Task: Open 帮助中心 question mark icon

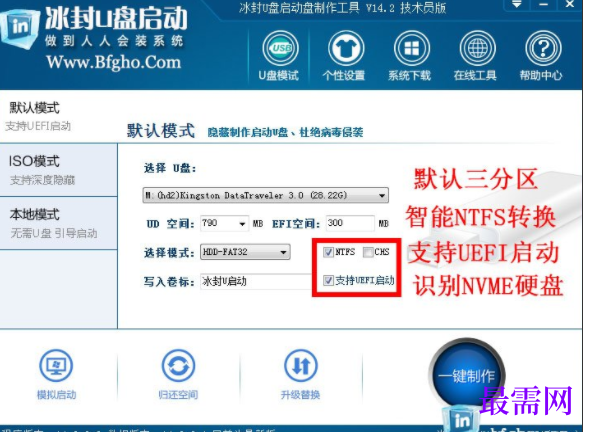Action: click(543, 48)
